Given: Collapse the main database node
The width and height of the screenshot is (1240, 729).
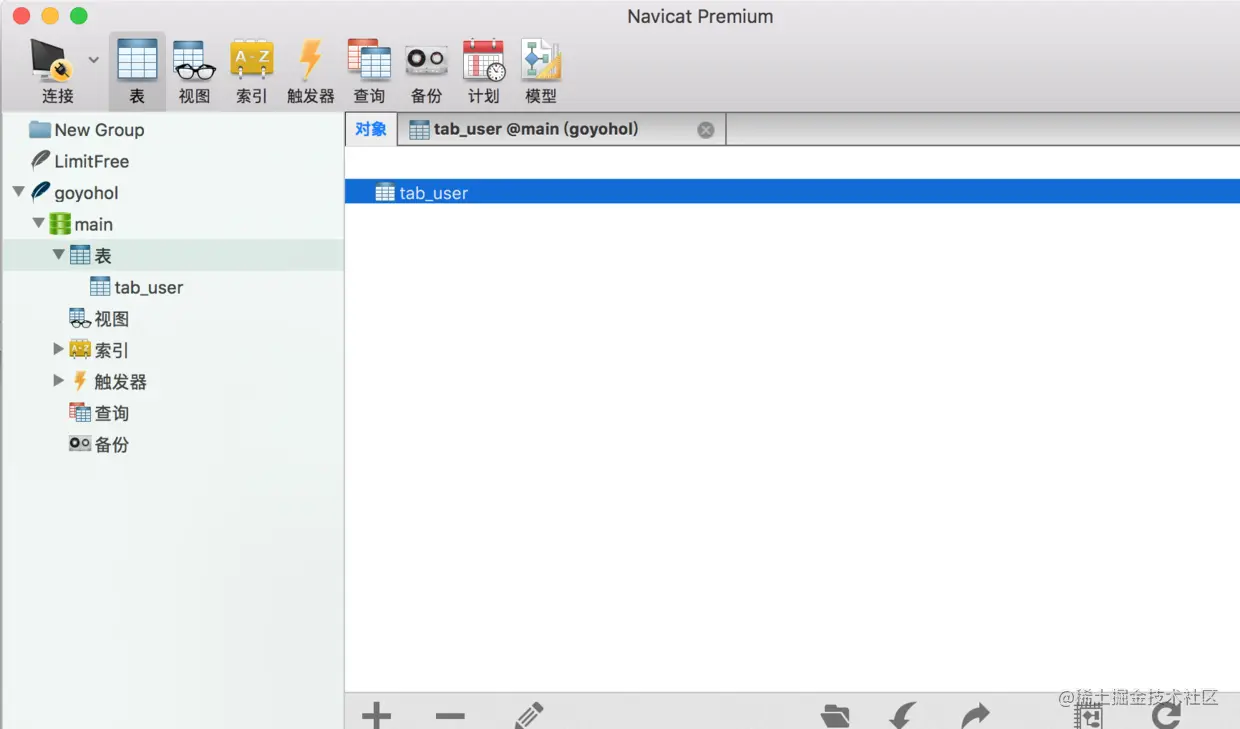Looking at the screenshot, I should [x=38, y=223].
